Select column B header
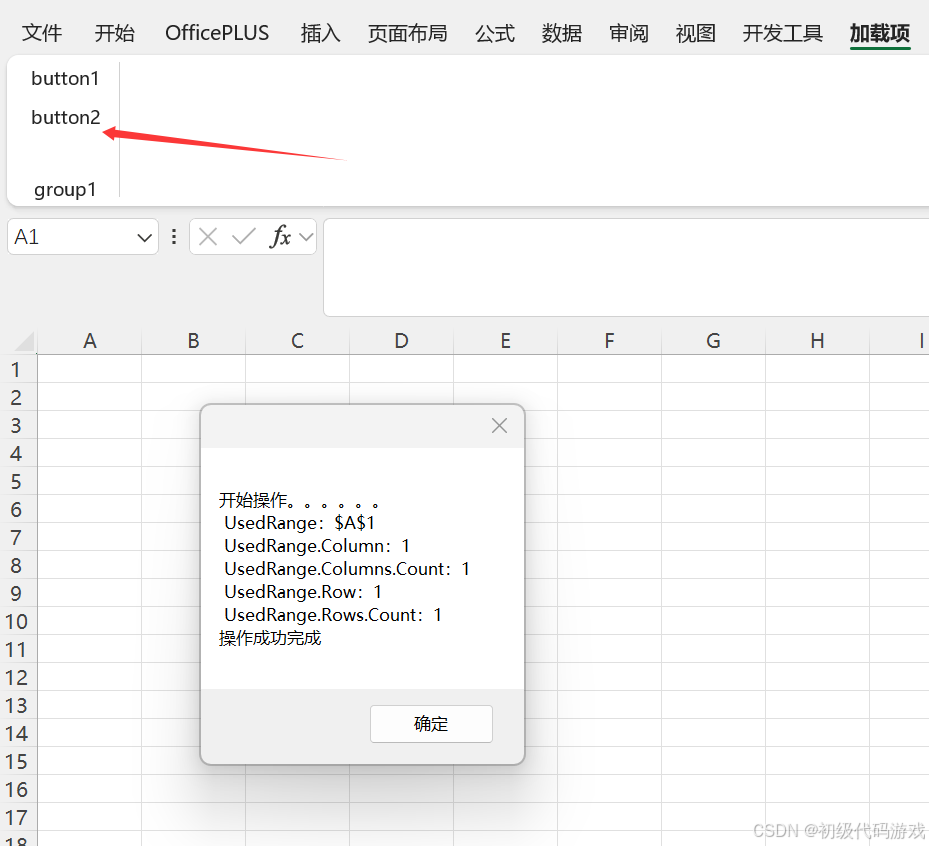This screenshot has height=846, width=929. click(194, 341)
